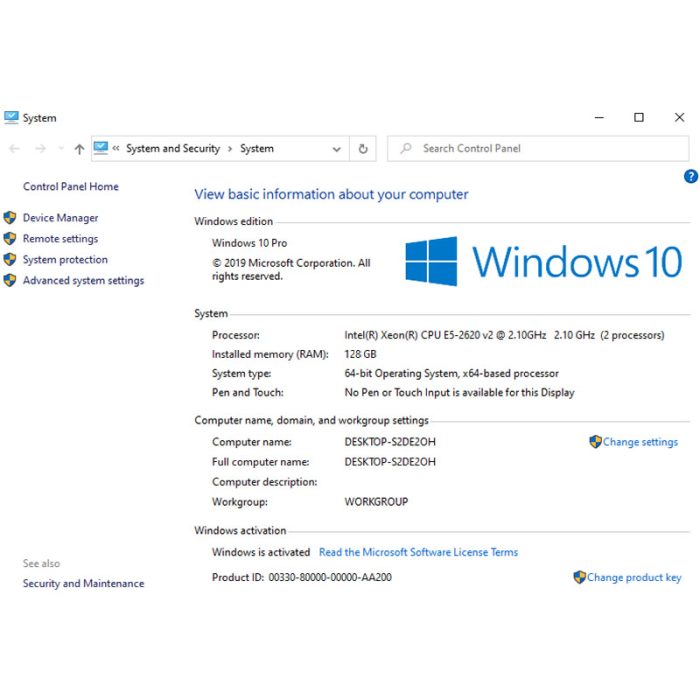Open the address bar history dropdown
This screenshot has height=700, width=700.
point(337,149)
